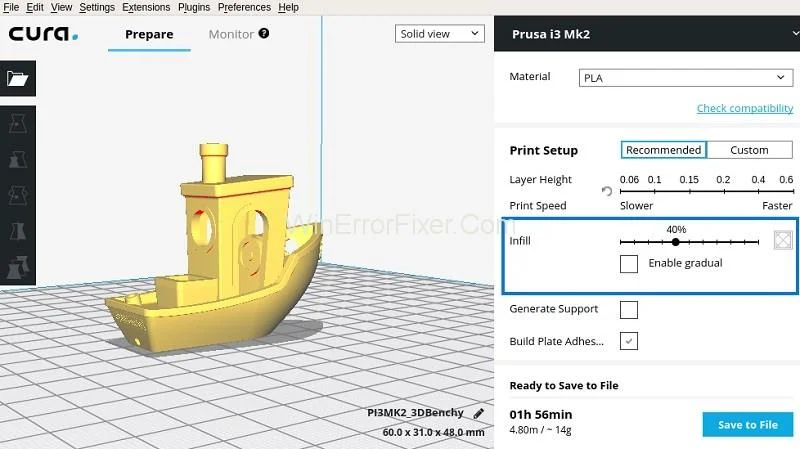This screenshot has height=449, width=800.
Task: Click the 60.0 x 31.0 x 48.0 mm dimensions
Action: pyautogui.click(x=433, y=432)
